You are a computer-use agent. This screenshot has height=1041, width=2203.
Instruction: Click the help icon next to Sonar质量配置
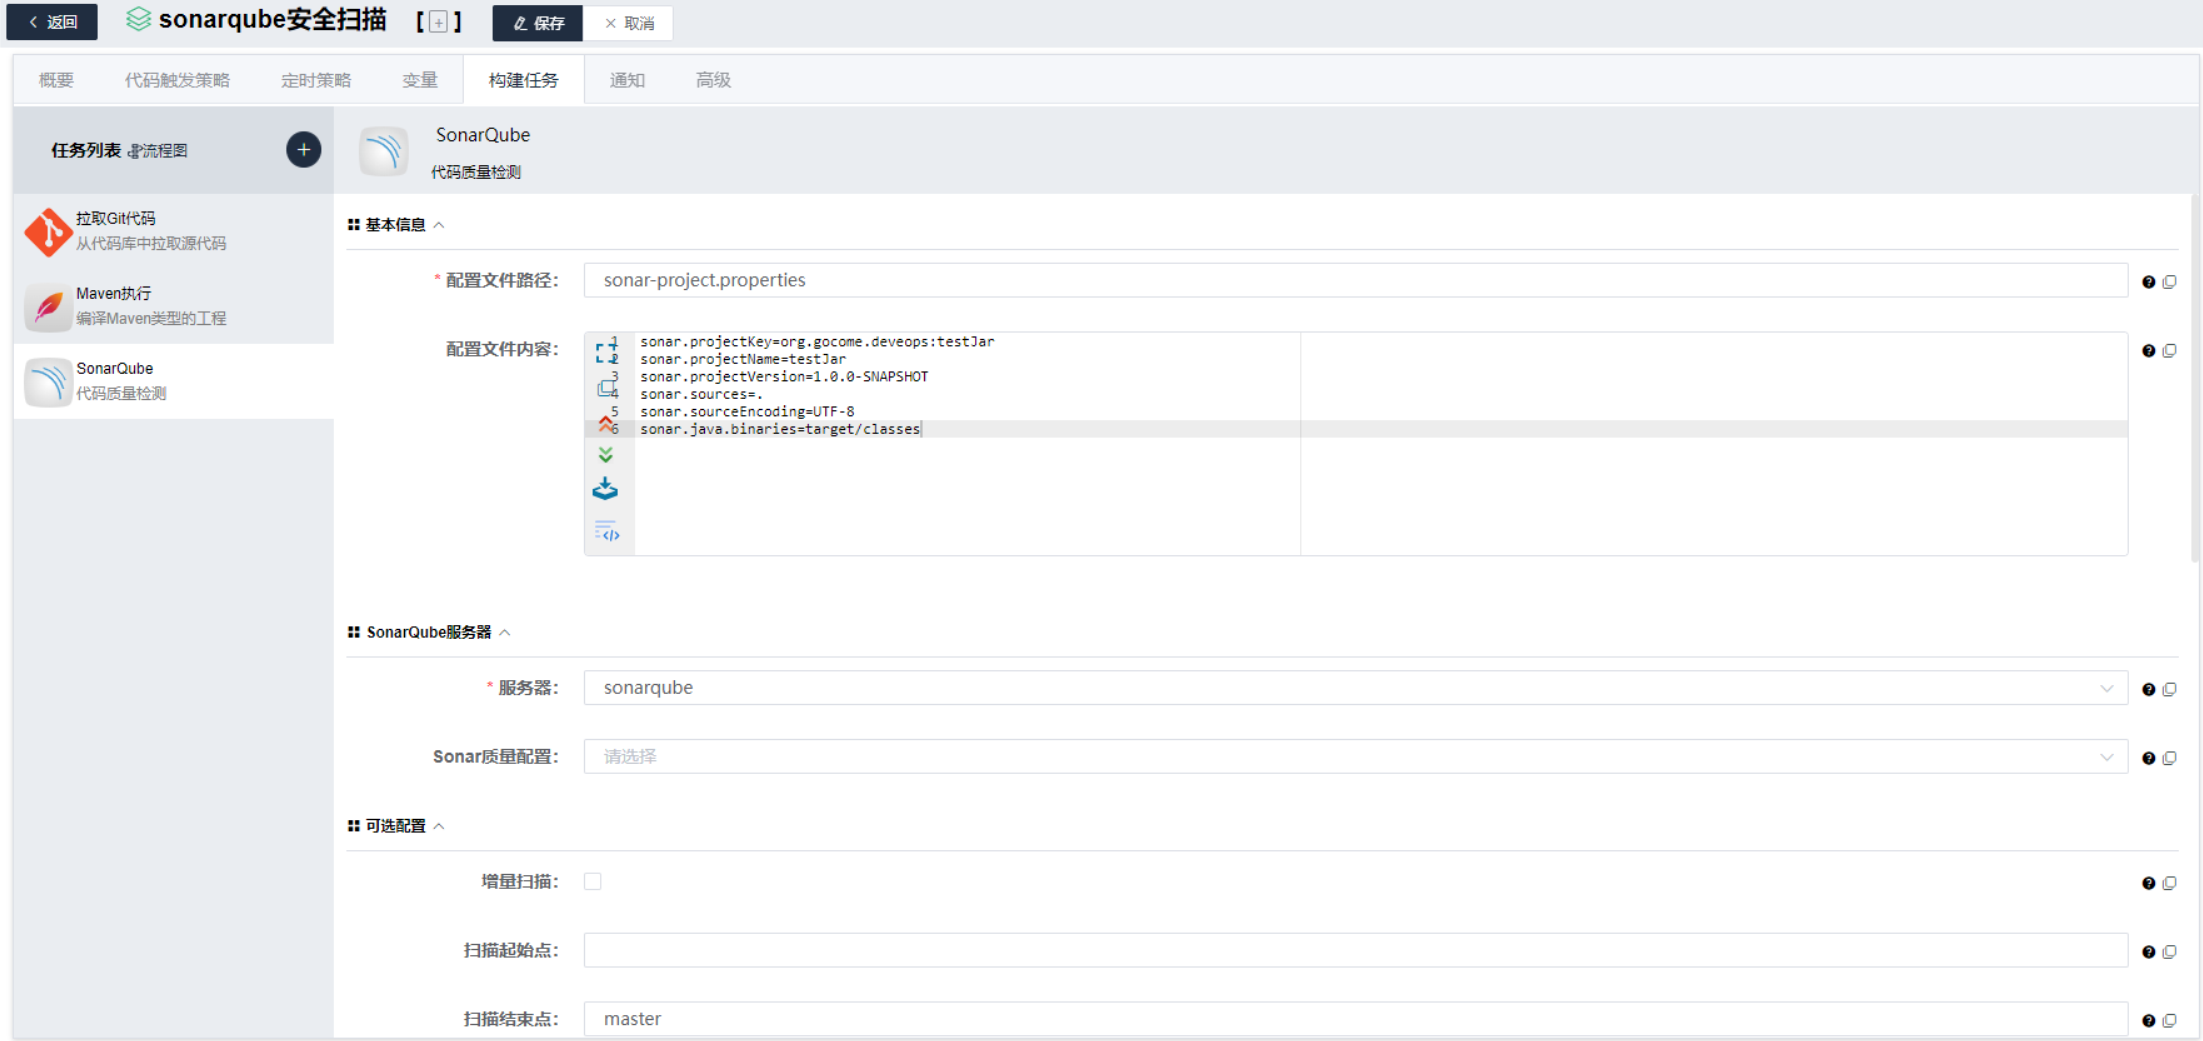[x=2148, y=757]
